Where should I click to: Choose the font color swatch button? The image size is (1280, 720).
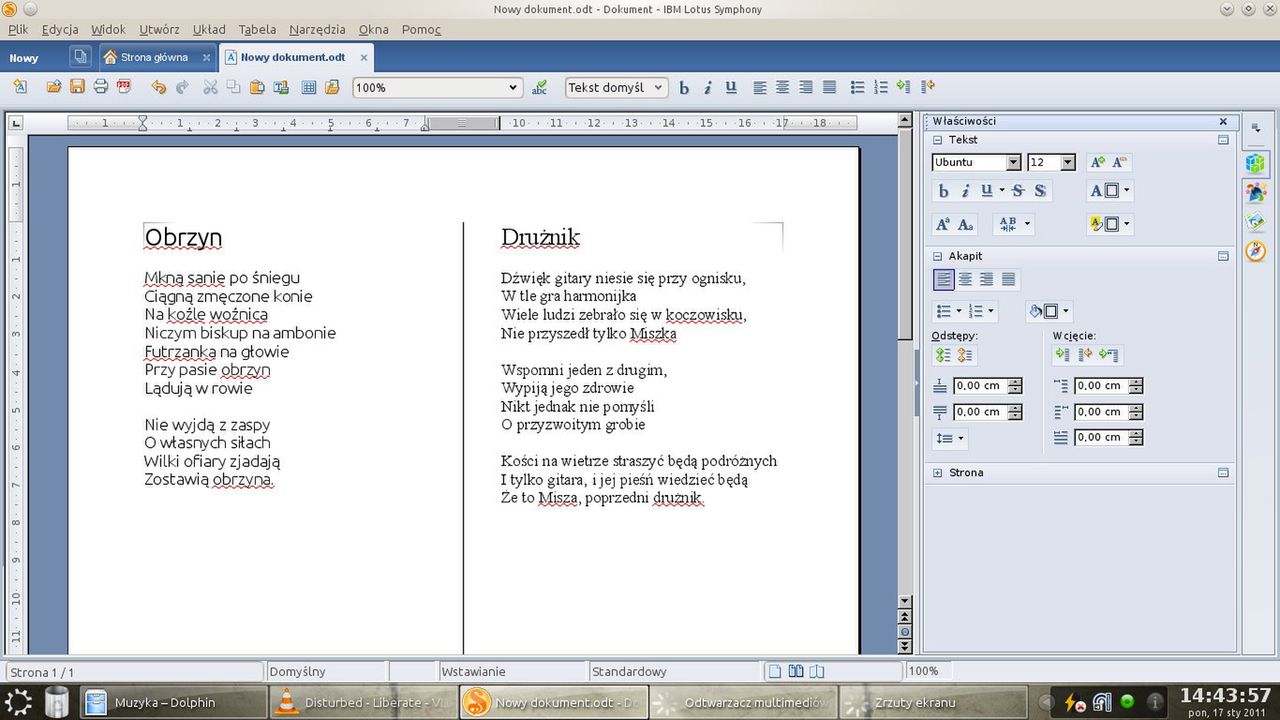point(1110,190)
